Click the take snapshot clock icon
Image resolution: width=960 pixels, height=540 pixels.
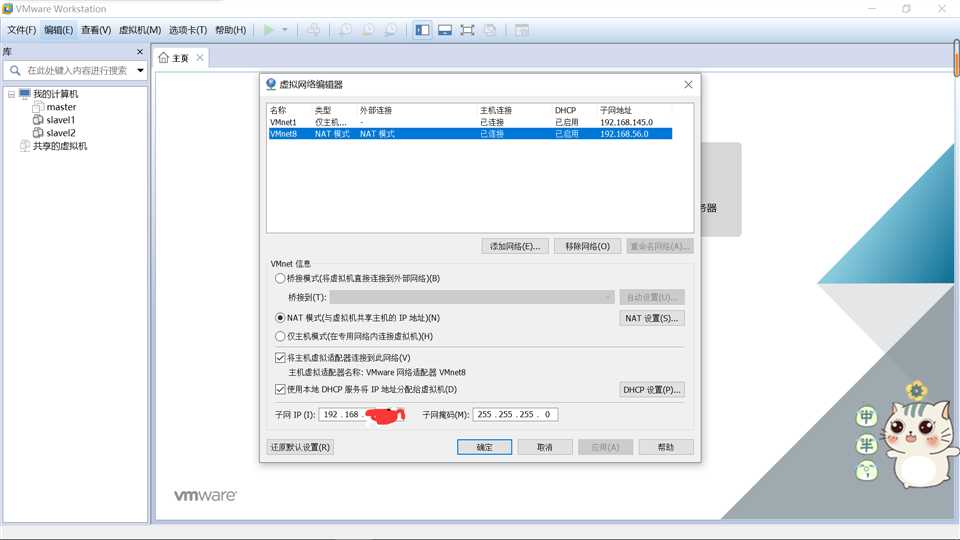click(x=345, y=30)
